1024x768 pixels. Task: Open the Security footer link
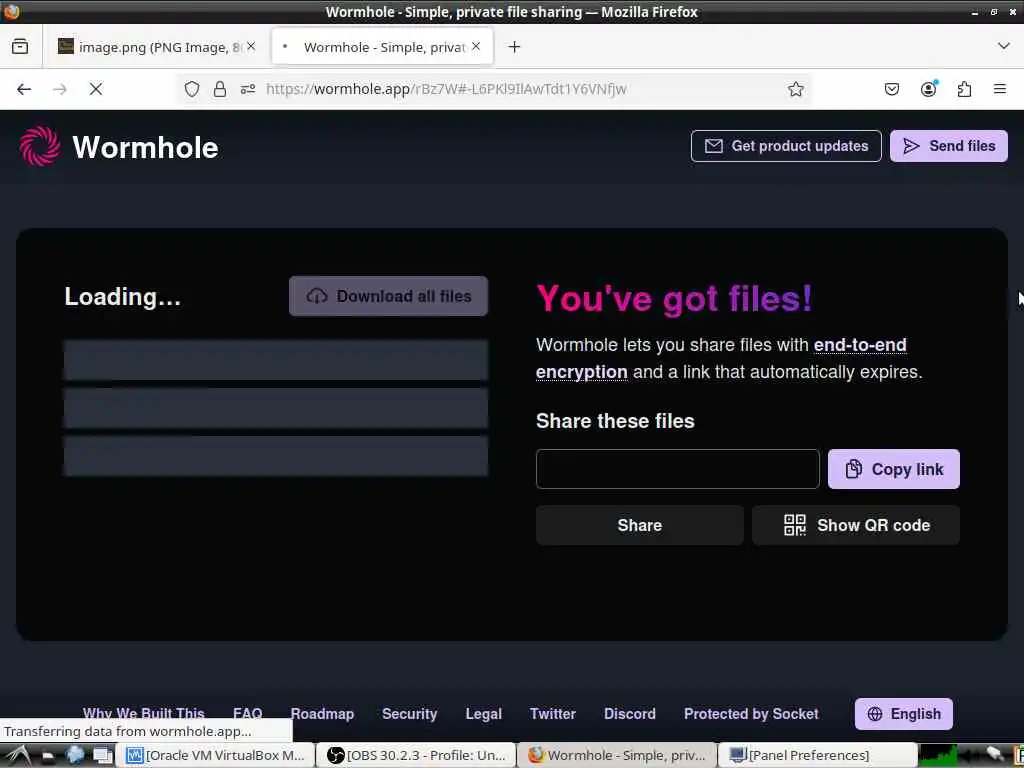(x=409, y=714)
